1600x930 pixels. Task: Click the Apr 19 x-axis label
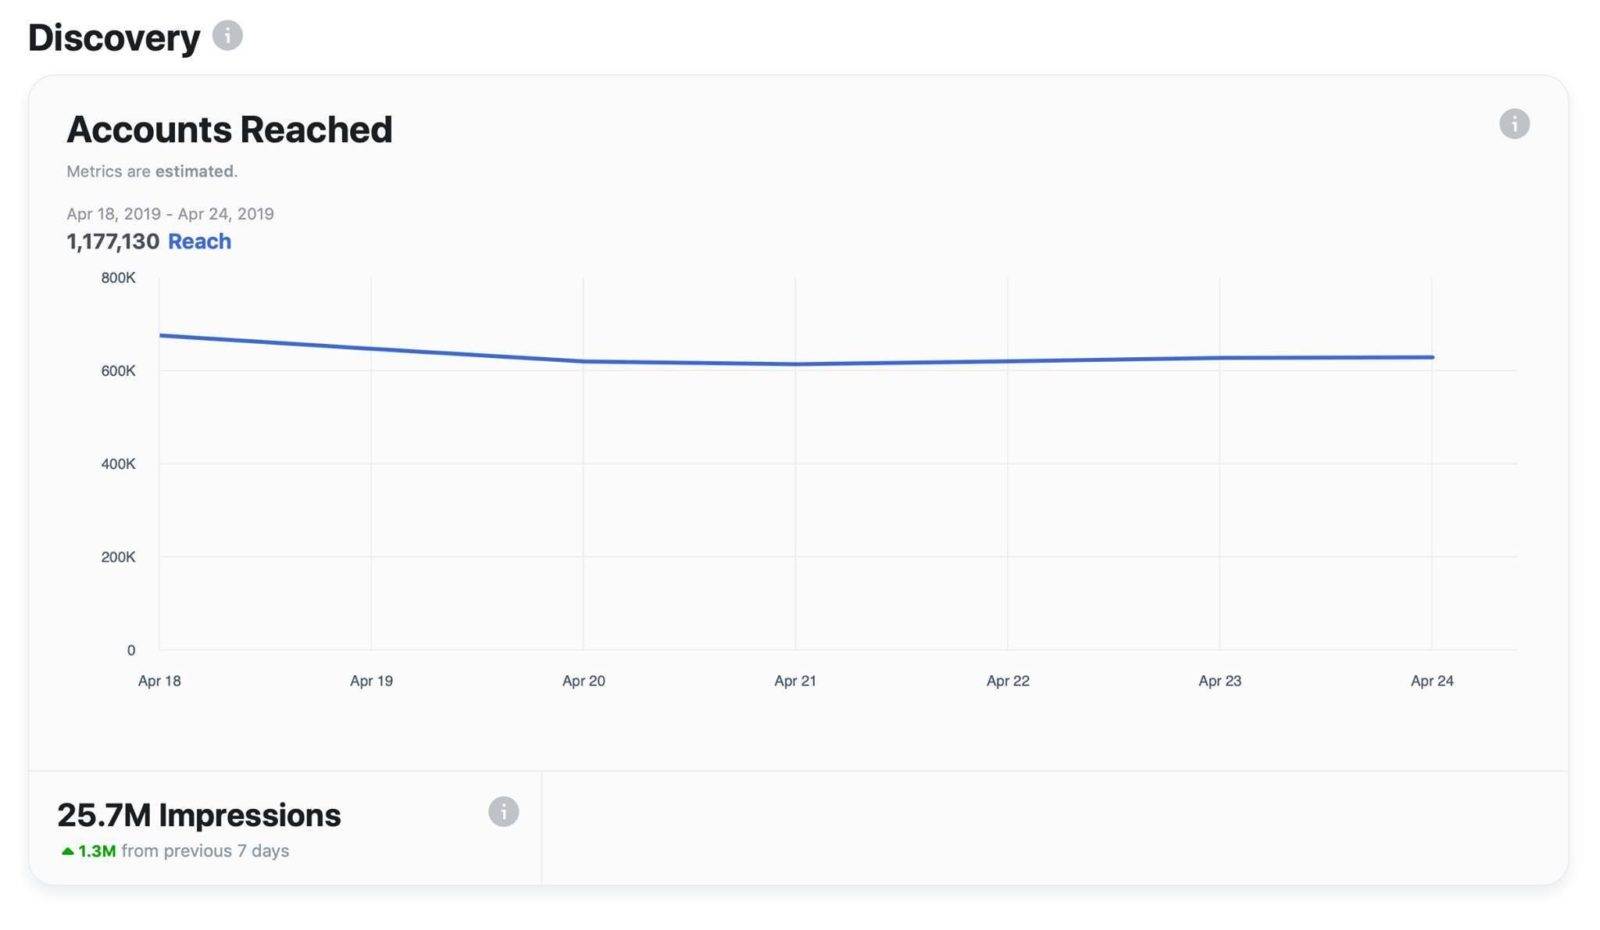coord(371,681)
